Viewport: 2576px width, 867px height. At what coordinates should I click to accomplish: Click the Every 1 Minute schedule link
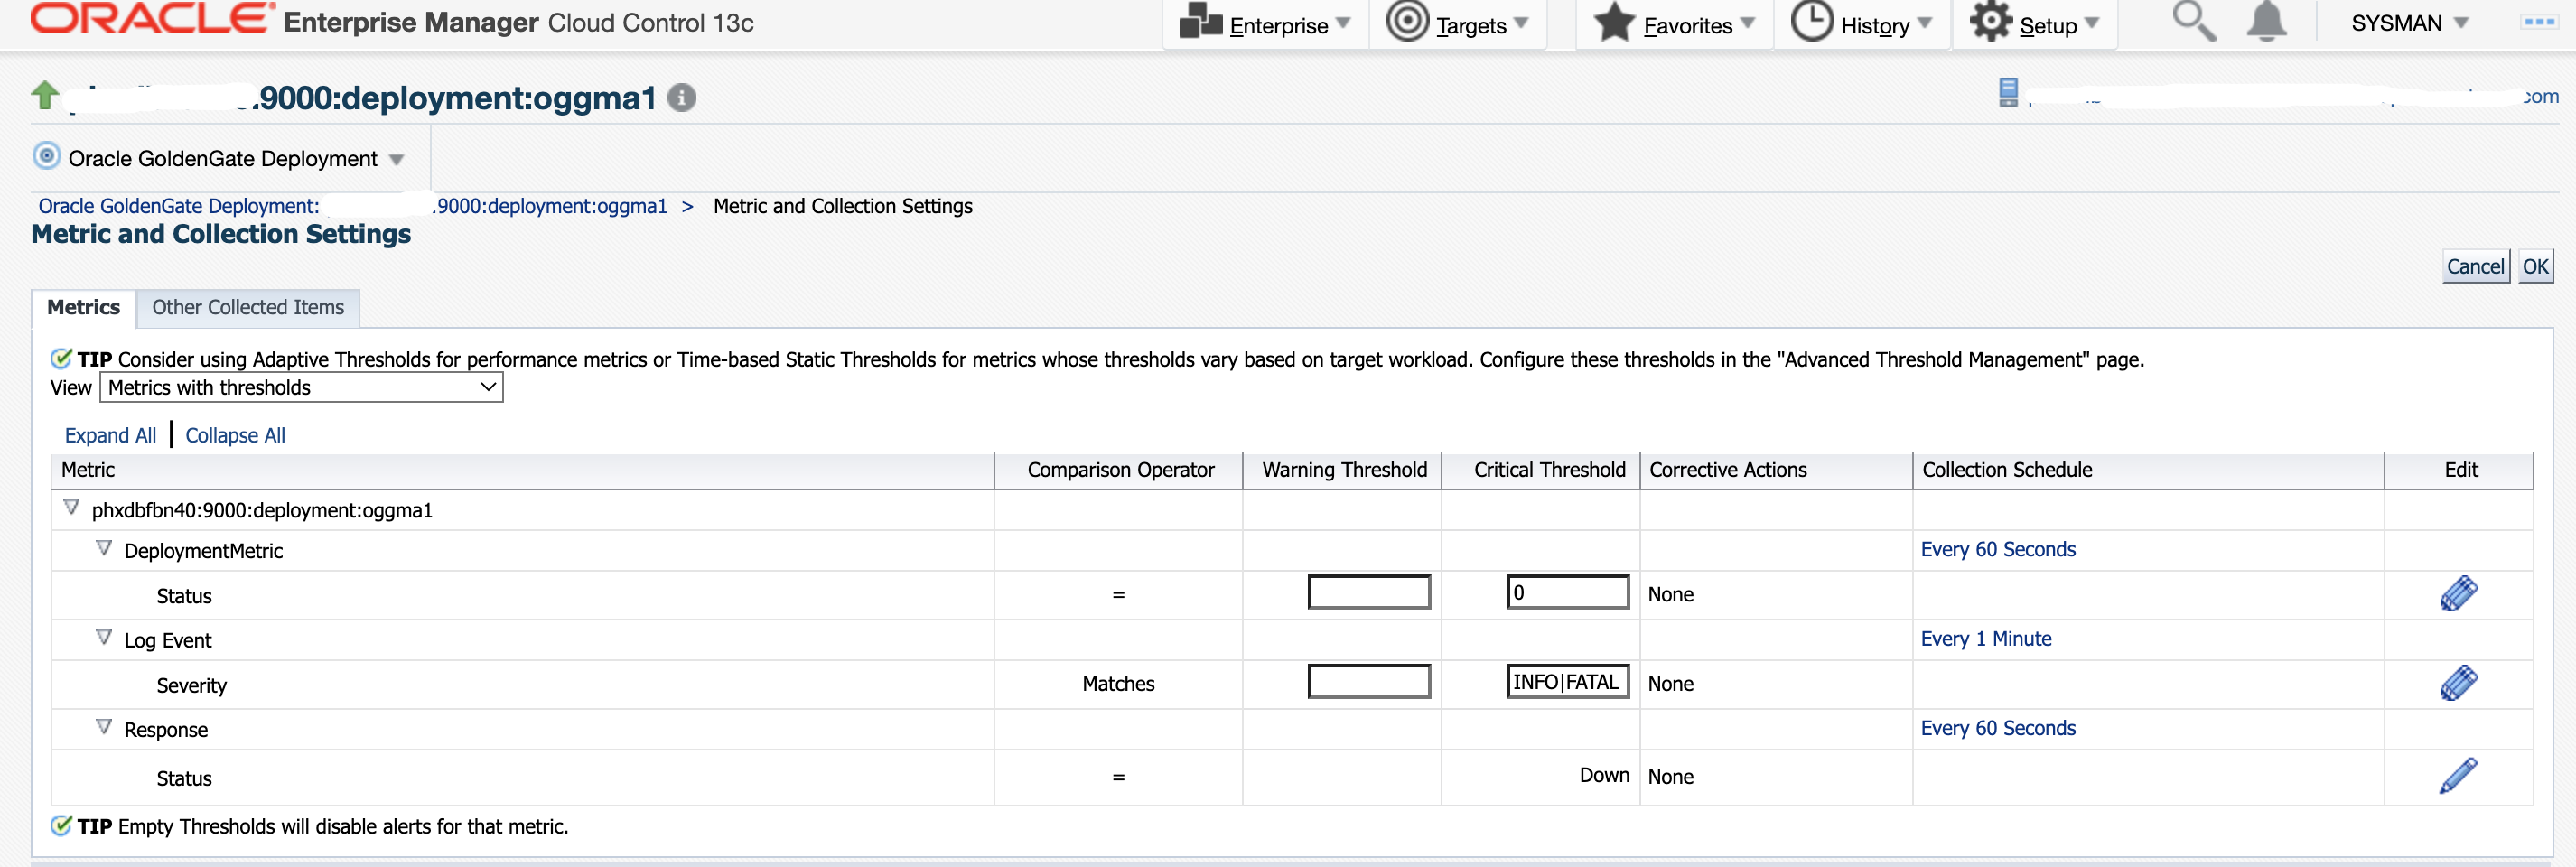pyautogui.click(x=1986, y=638)
